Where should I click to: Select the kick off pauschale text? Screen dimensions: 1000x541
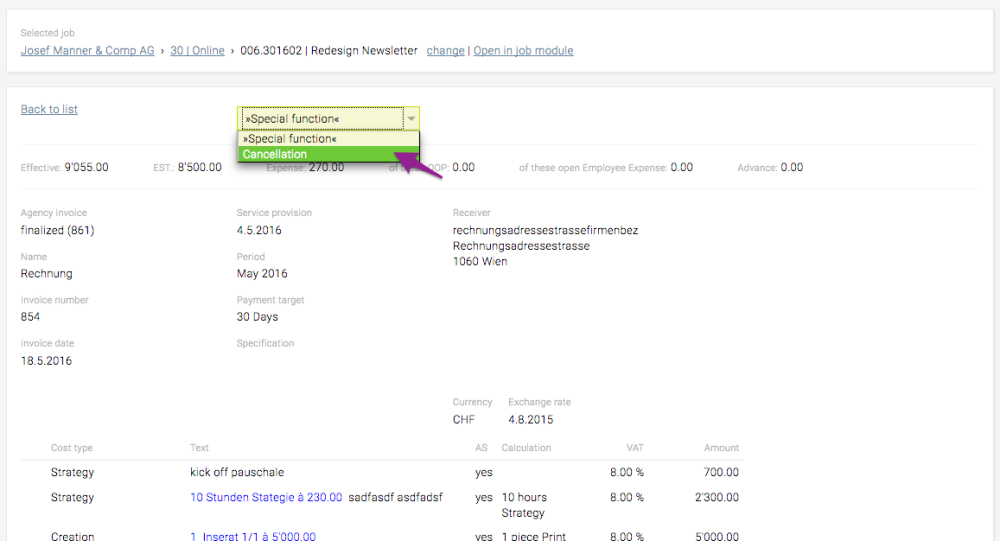(237, 472)
